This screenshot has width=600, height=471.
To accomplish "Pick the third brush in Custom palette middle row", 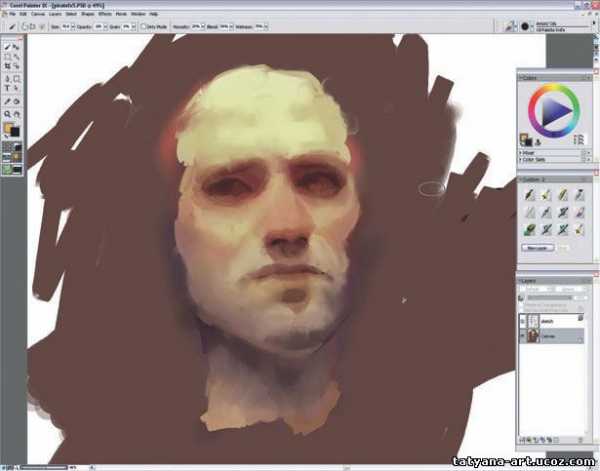I will pyautogui.click(x=563, y=212).
